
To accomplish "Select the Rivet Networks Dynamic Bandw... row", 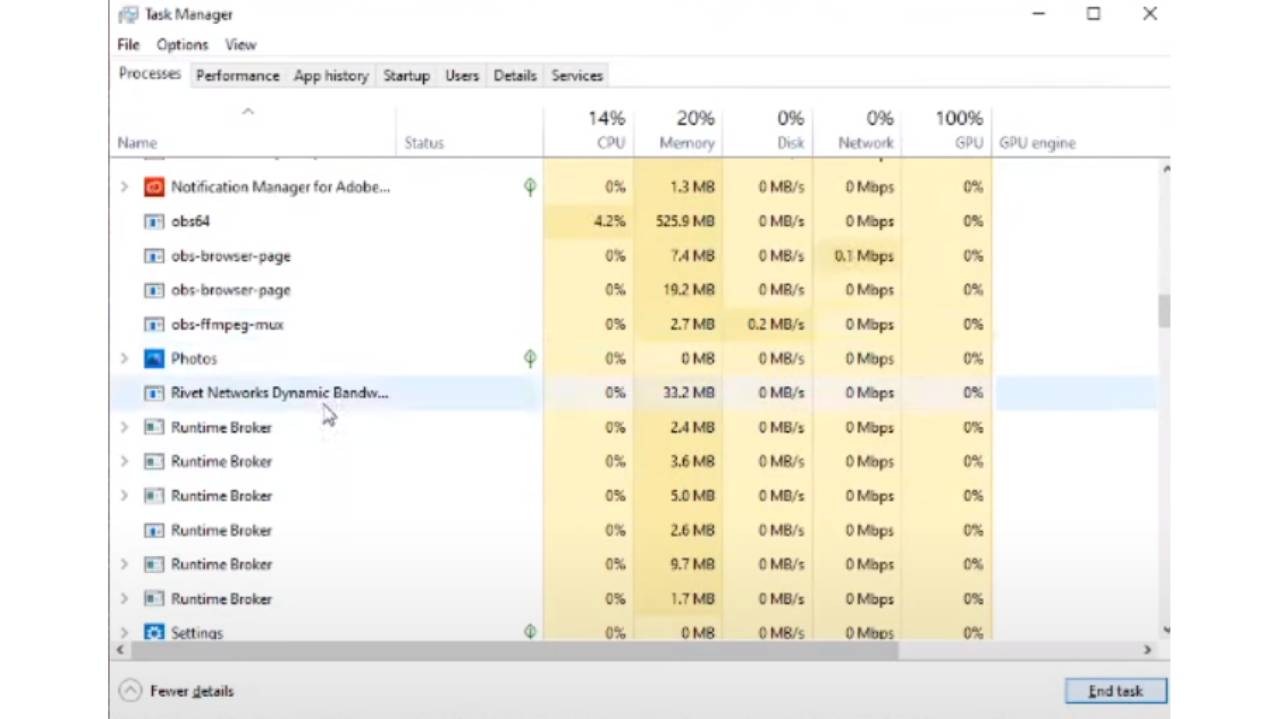I will 636,393.
